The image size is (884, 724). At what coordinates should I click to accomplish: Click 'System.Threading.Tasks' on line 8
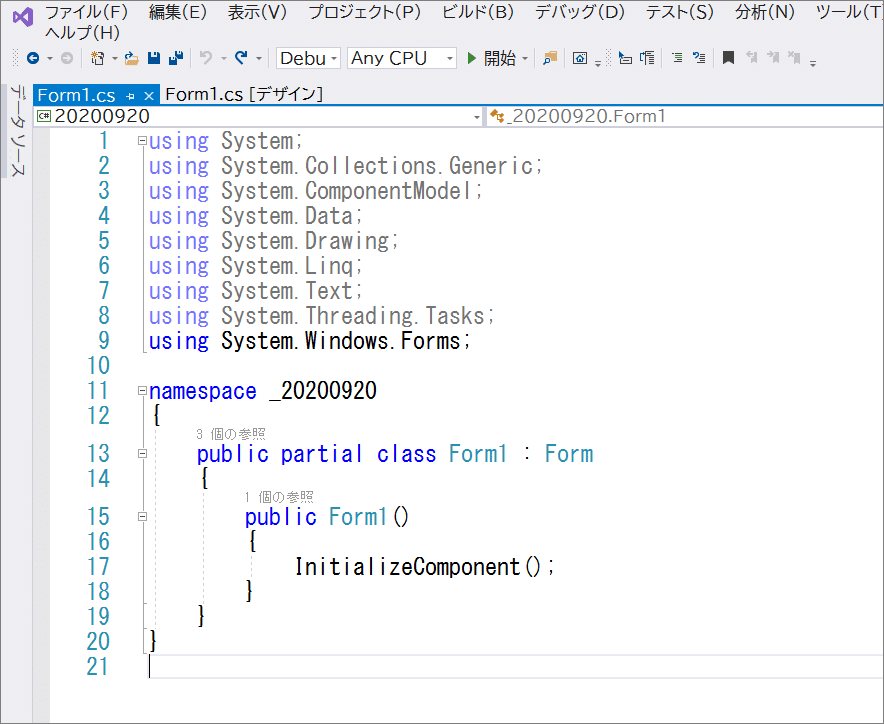point(353,316)
